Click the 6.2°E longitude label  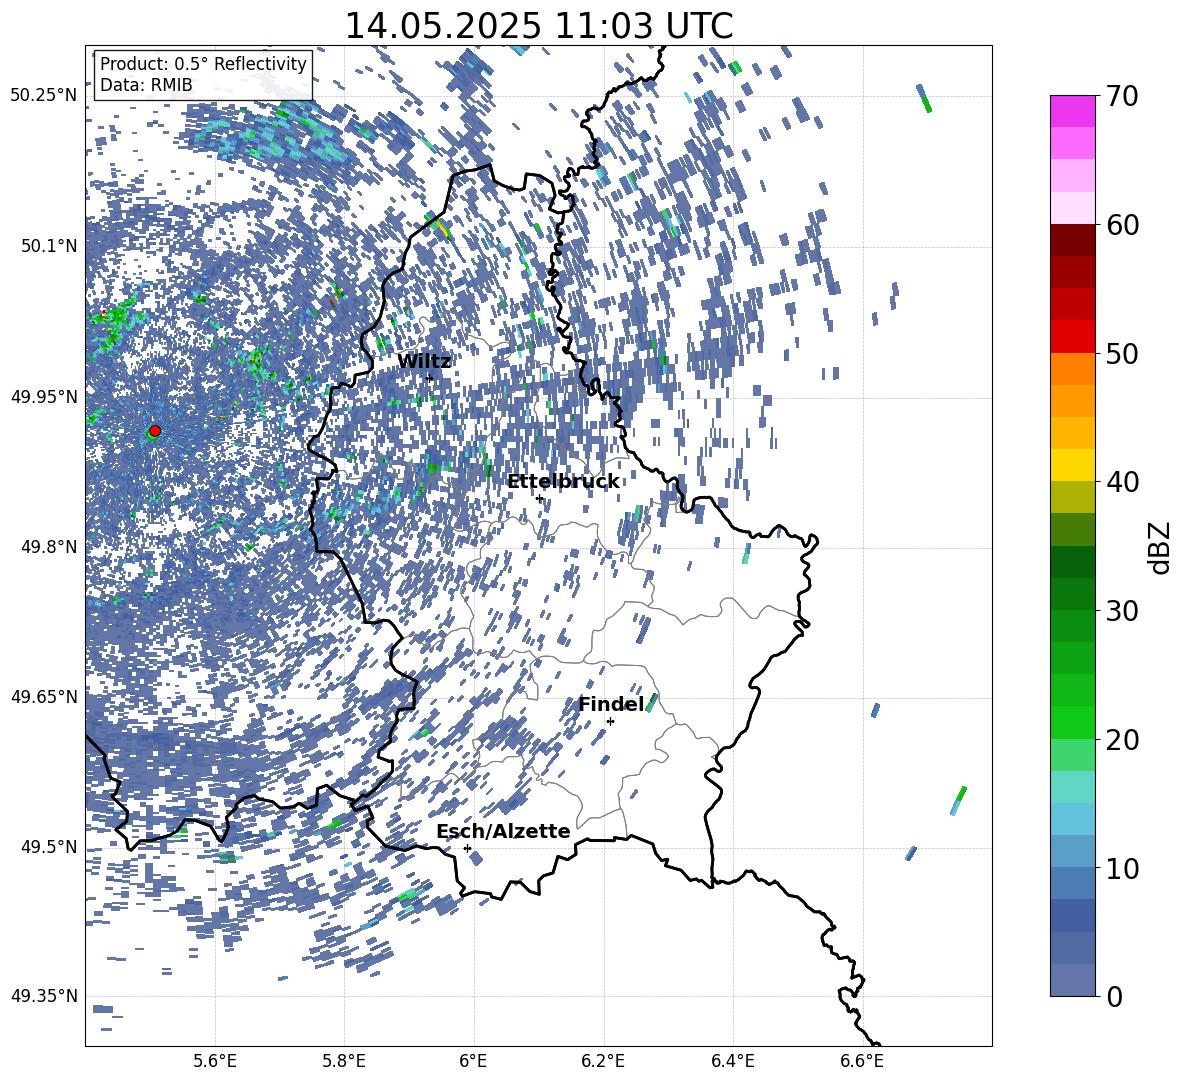click(603, 1061)
